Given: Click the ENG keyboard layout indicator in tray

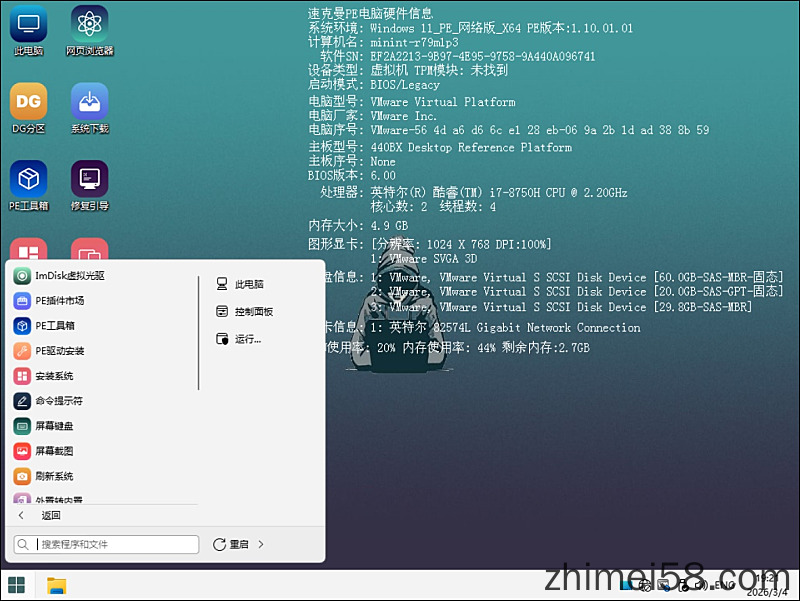Looking at the screenshot, I should click(726, 586).
